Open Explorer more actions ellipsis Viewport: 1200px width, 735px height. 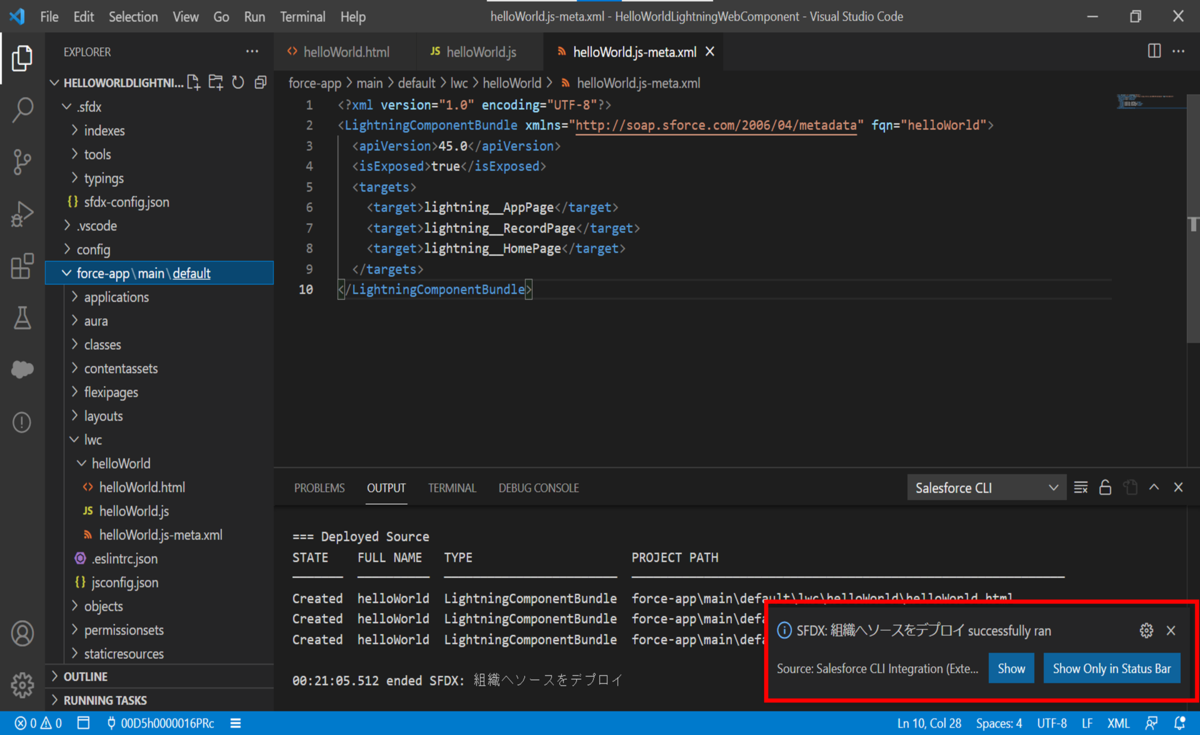[252, 51]
